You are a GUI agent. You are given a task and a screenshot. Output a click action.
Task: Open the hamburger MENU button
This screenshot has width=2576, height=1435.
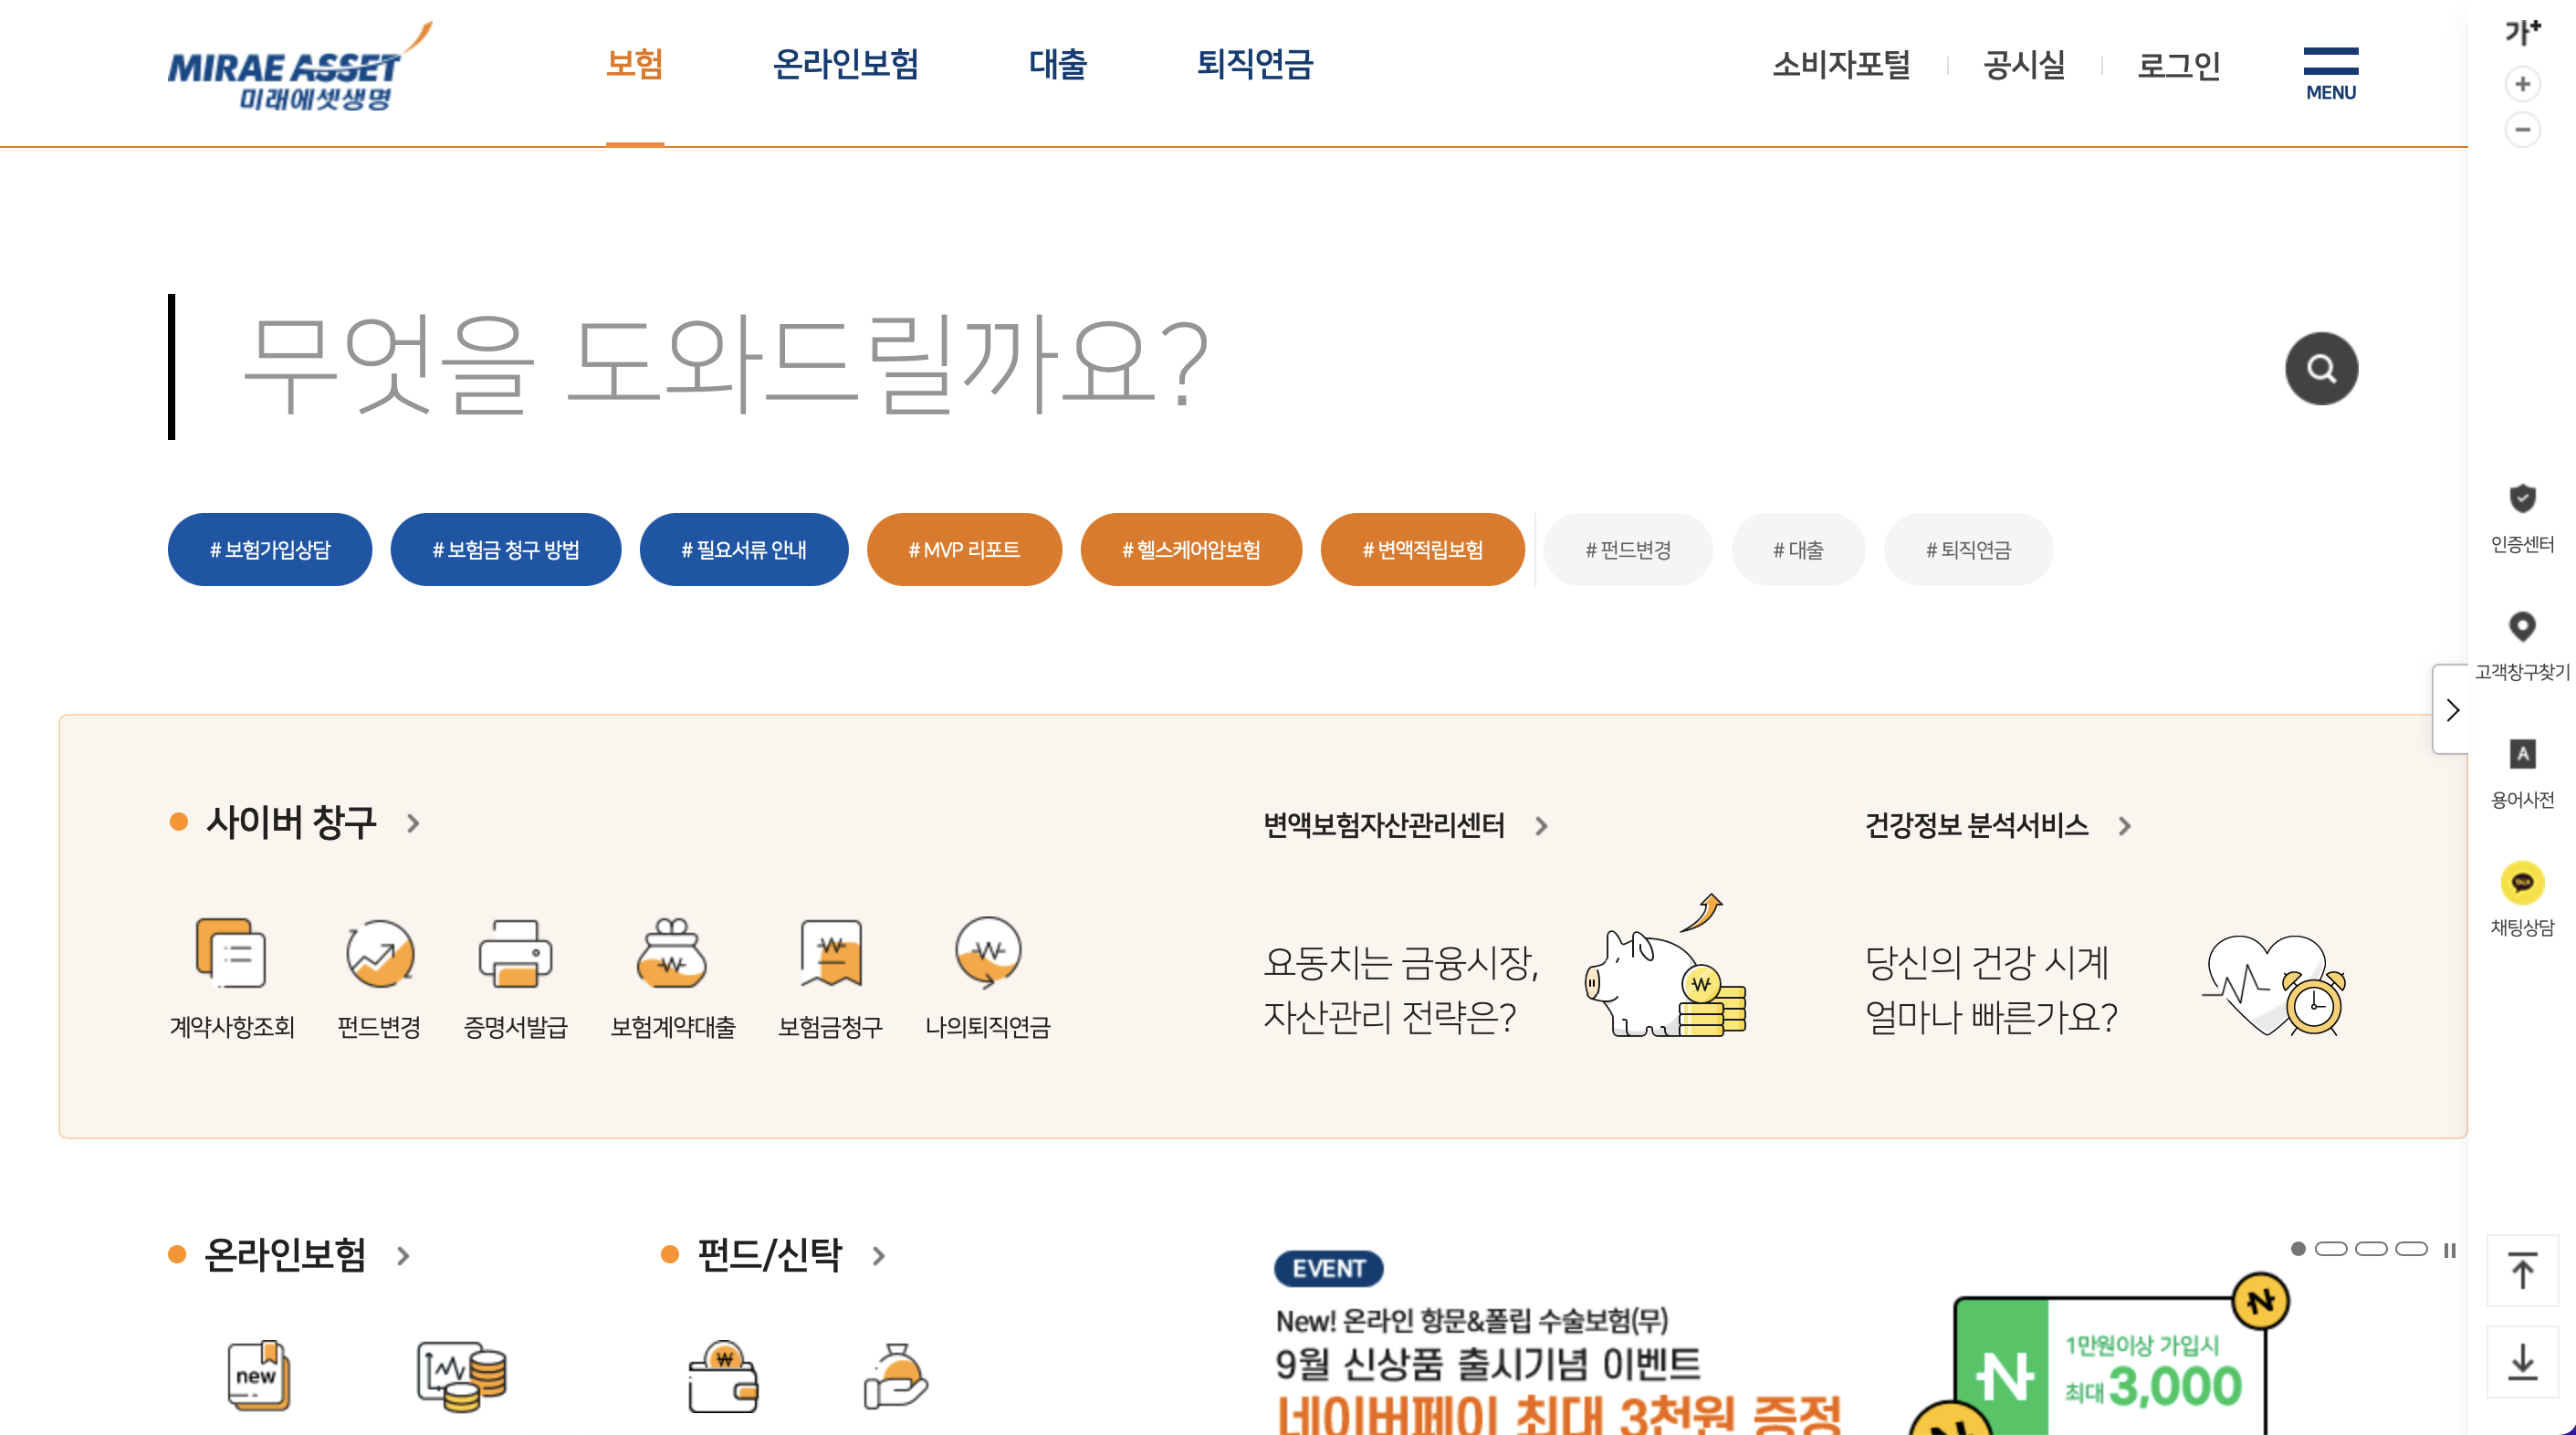(x=2330, y=73)
